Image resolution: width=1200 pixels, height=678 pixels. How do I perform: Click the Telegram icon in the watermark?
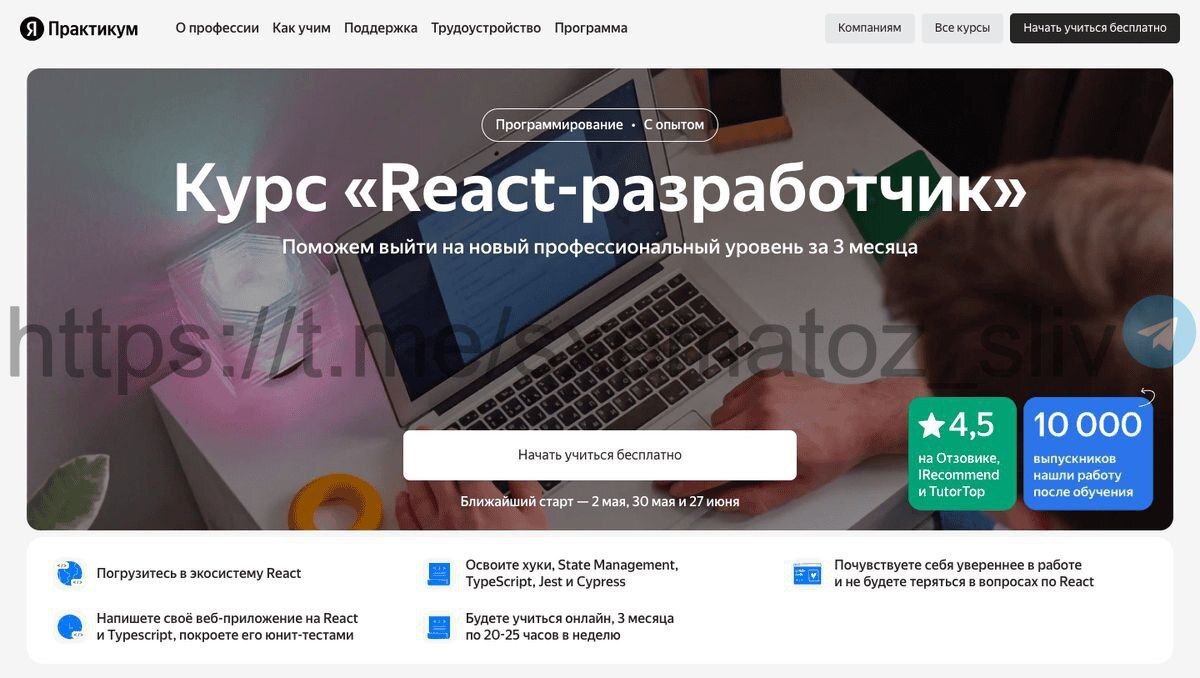click(x=1159, y=332)
